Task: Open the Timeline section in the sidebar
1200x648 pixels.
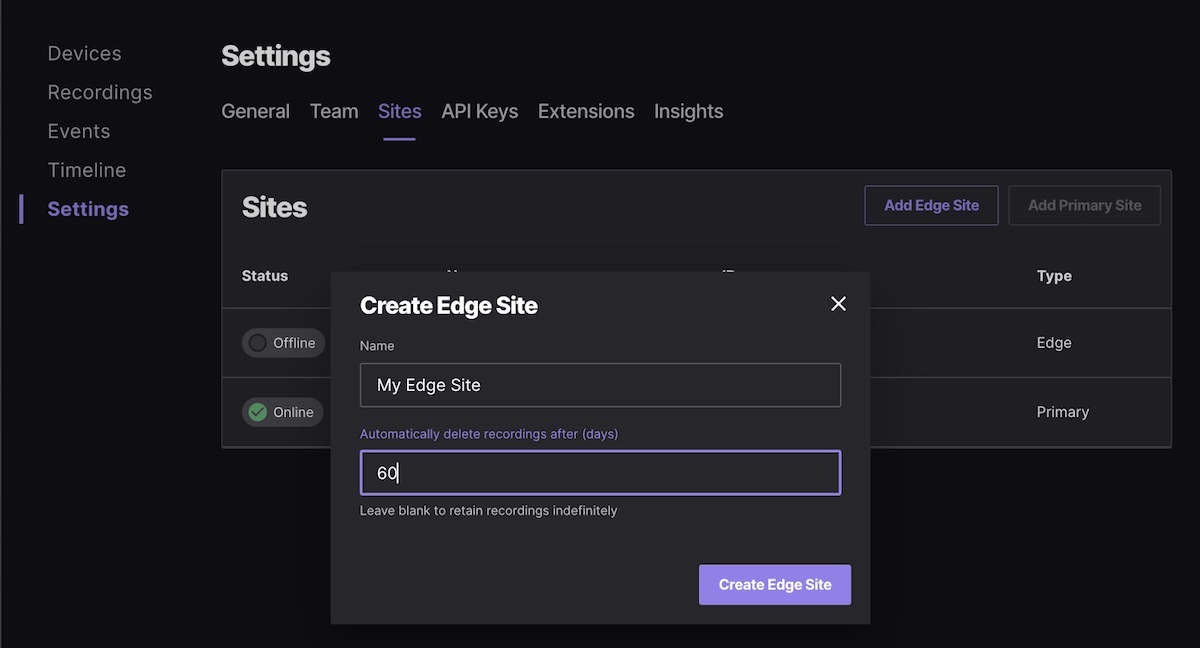Action: (x=87, y=169)
